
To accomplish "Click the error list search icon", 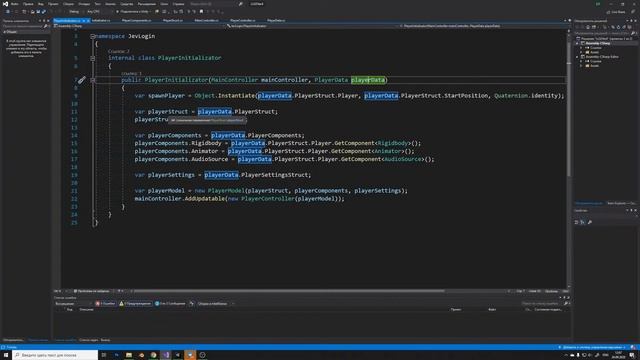I will point(566,304).
